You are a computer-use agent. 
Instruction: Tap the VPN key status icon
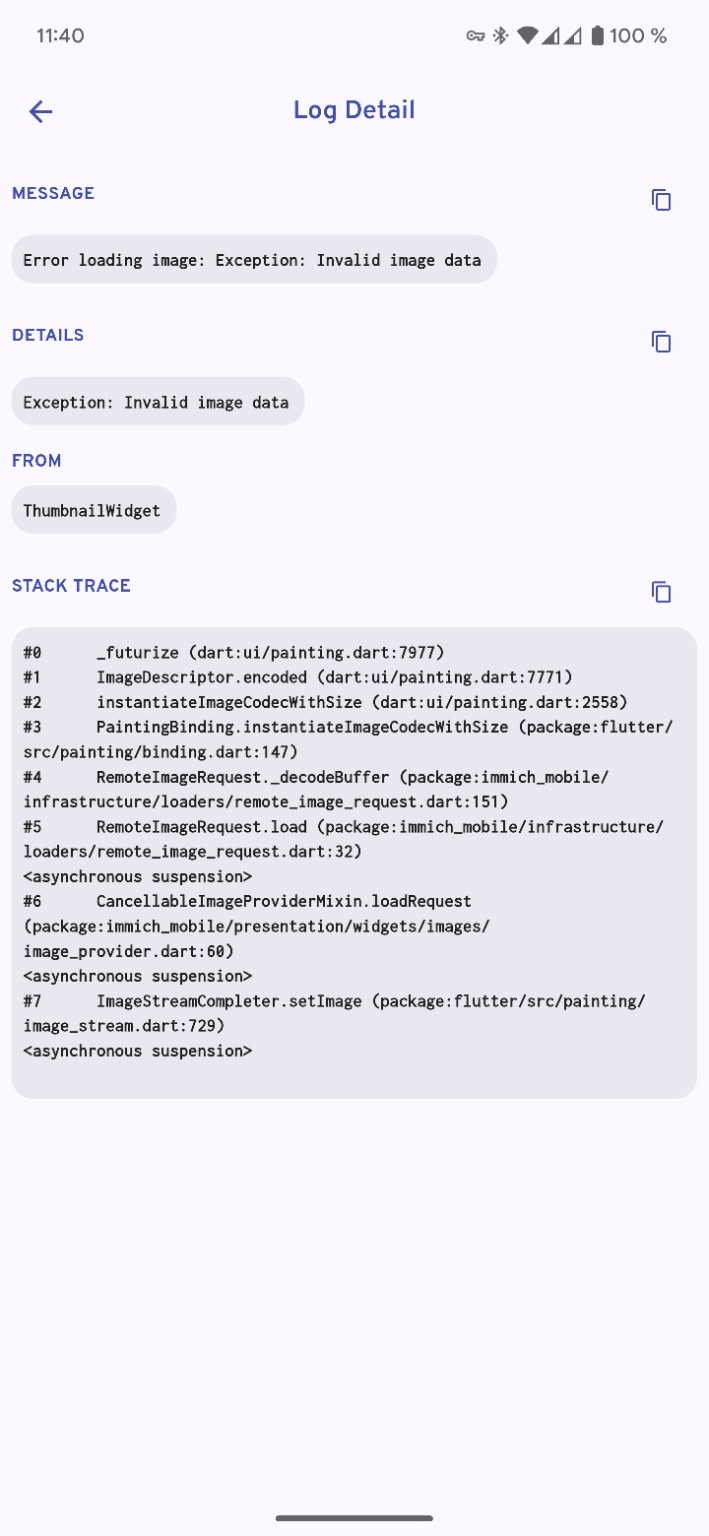pos(476,36)
